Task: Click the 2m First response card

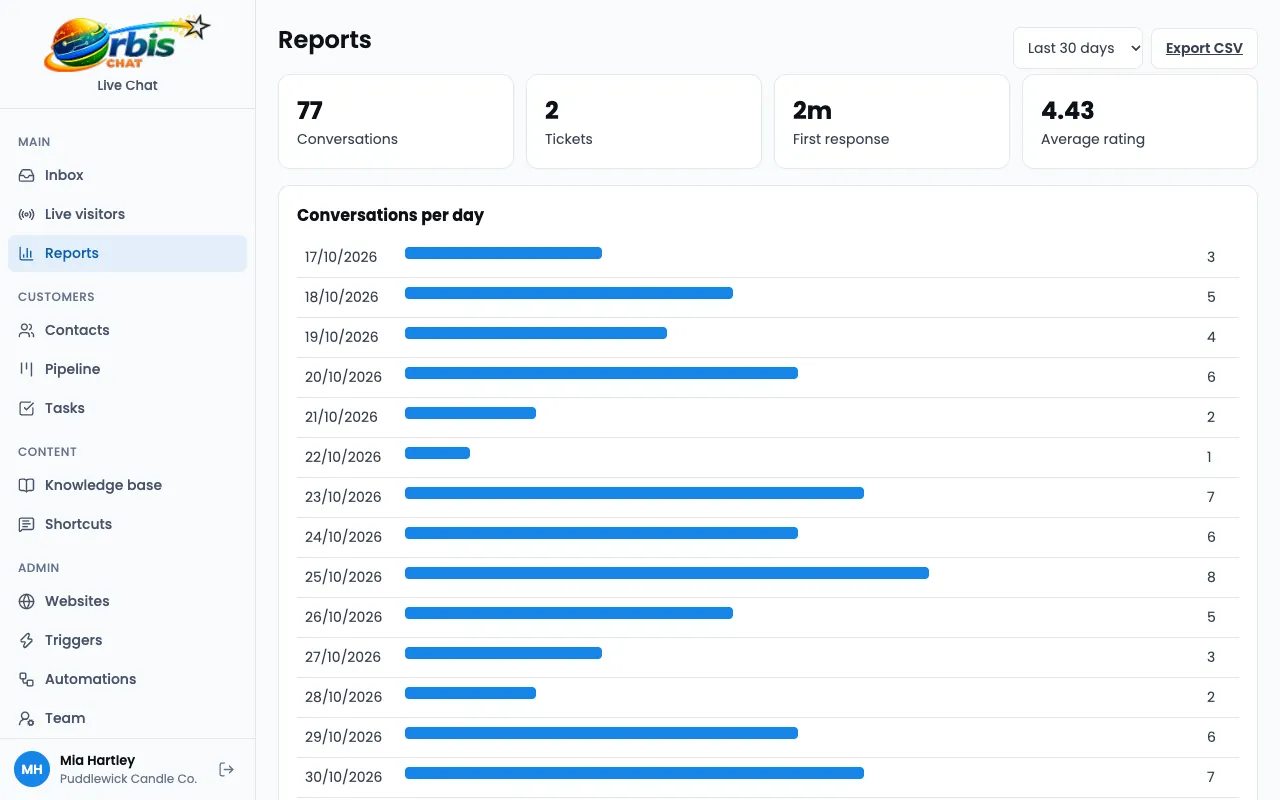Action: pos(892,121)
